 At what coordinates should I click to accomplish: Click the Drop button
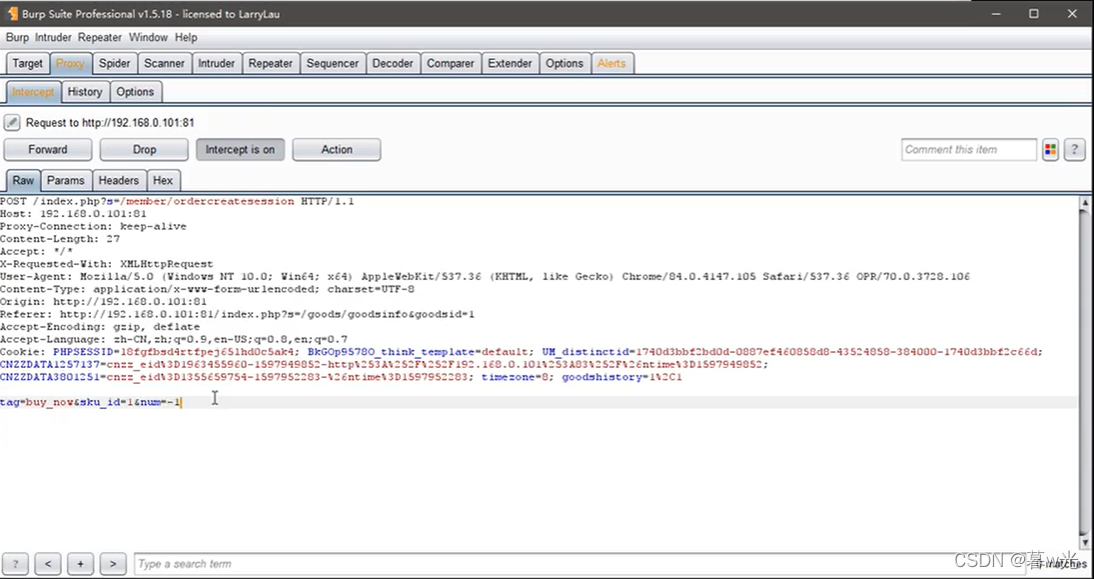(x=144, y=149)
